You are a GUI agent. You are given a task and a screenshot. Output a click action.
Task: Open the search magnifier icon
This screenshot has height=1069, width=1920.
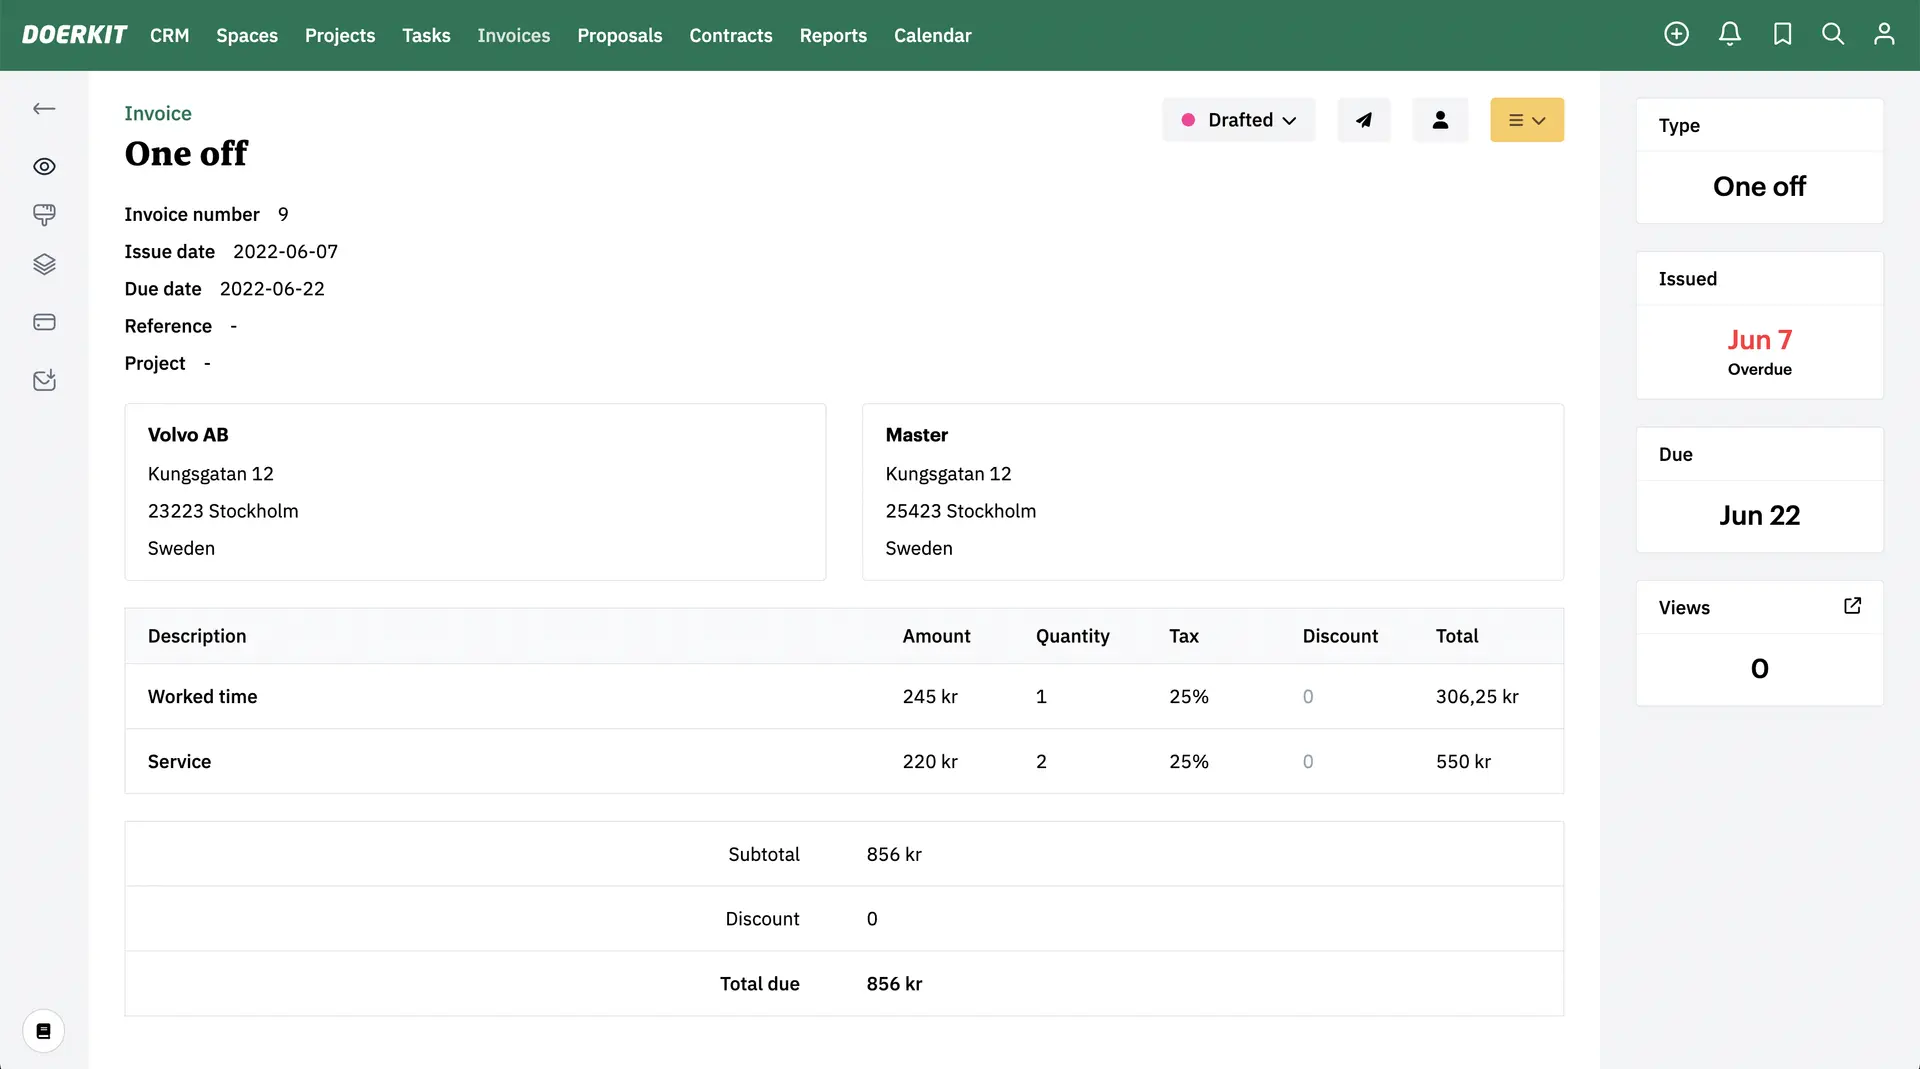[1833, 35]
